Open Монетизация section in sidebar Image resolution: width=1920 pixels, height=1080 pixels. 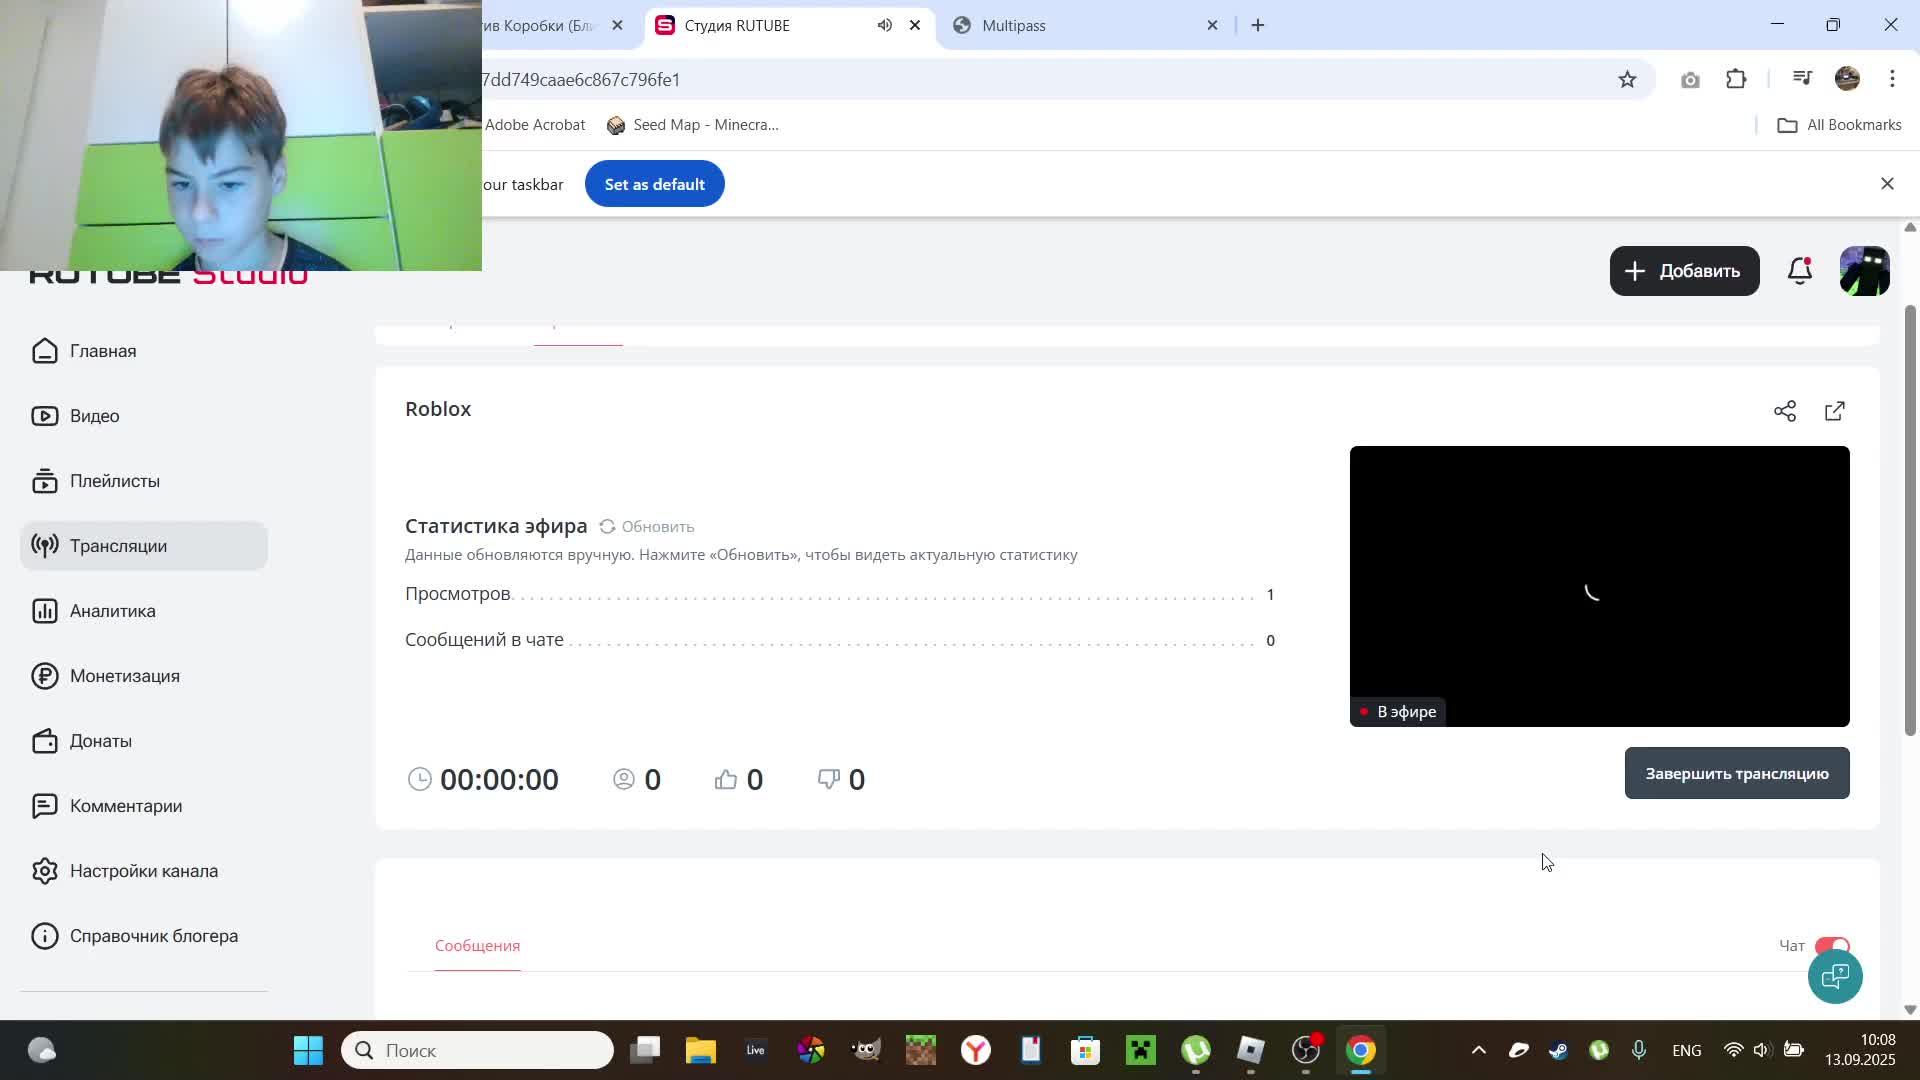pyautogui.click(x=124, y=676)
